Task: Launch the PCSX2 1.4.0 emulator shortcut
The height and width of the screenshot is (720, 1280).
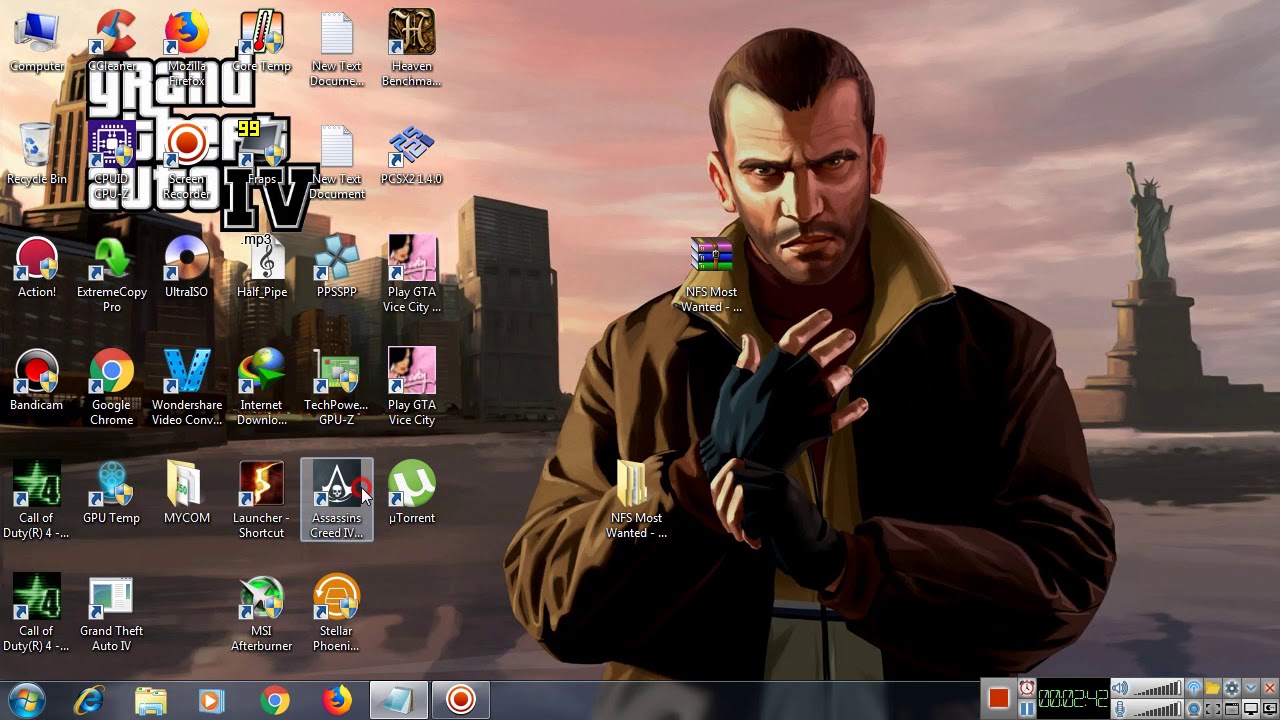Action: [x=412, y=155]
